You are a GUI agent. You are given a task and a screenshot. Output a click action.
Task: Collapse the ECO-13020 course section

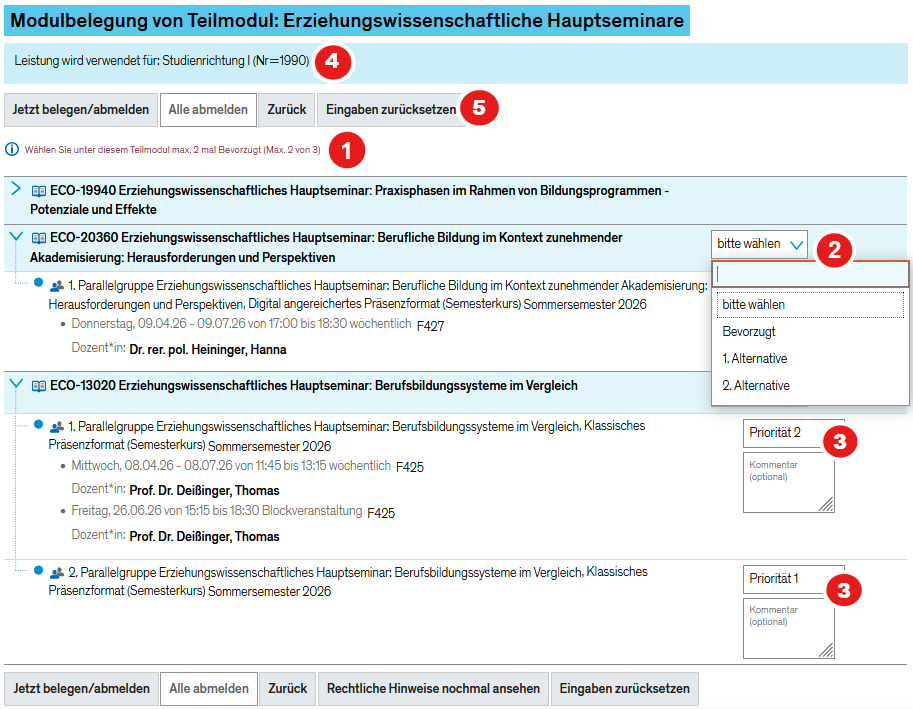click(15, 384)
